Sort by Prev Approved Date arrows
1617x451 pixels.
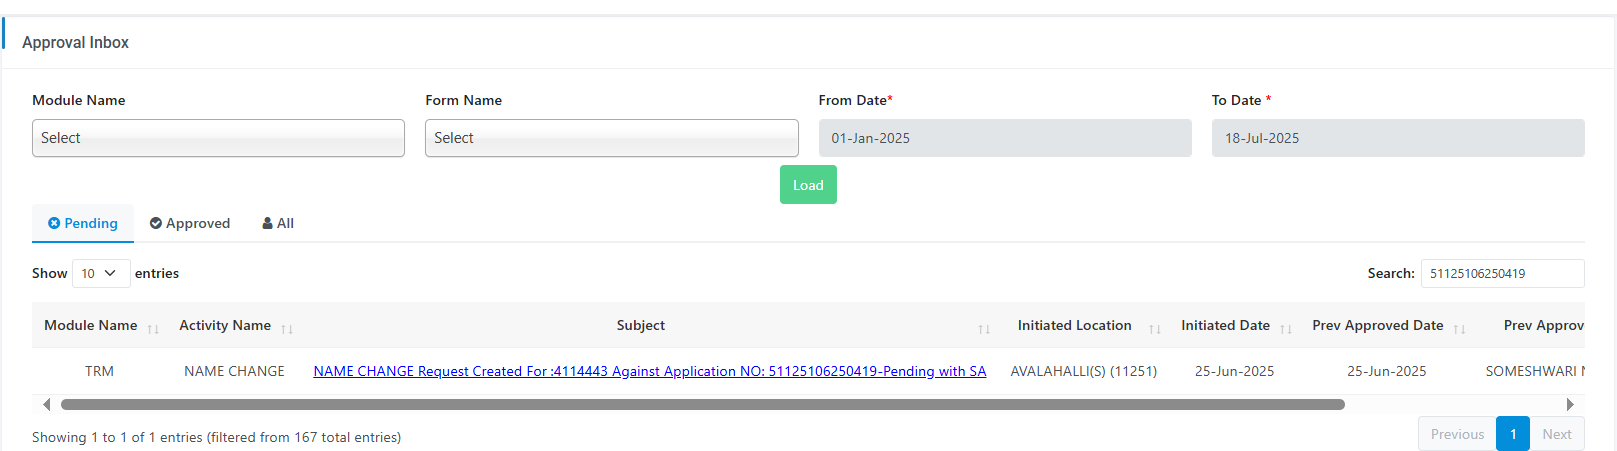pos(1460,329)
